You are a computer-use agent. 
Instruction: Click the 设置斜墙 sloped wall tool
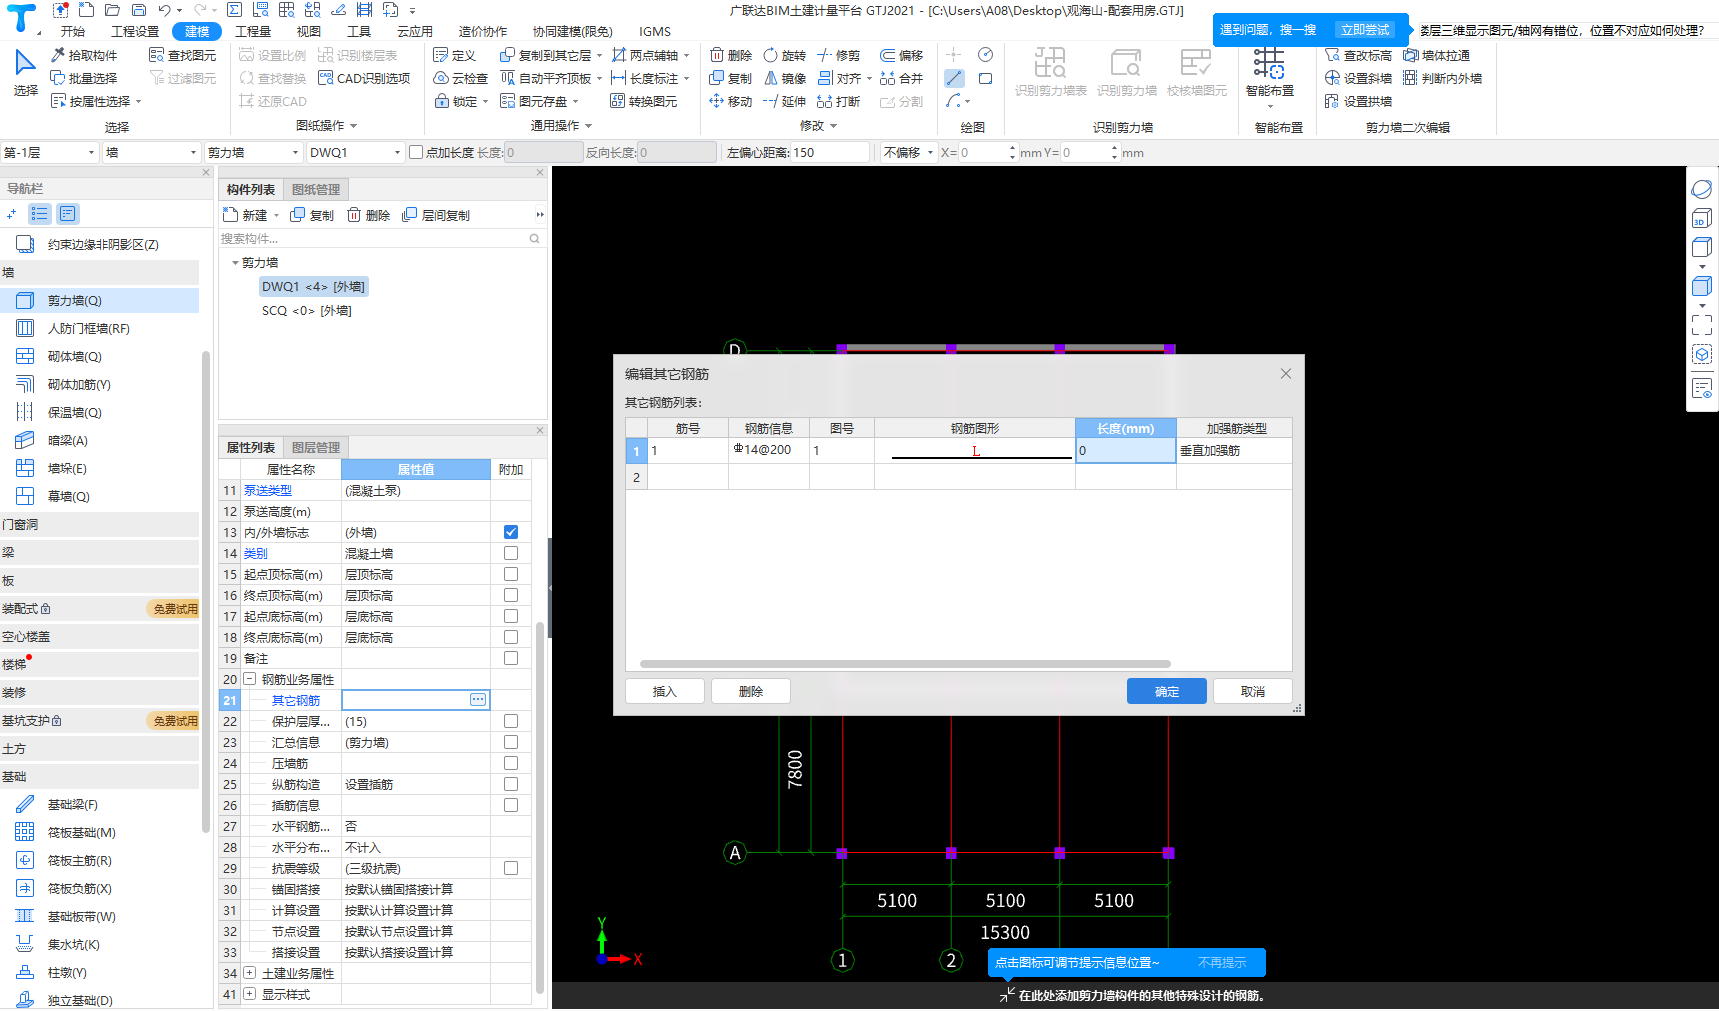pyautogui.click(x=1358, y=78)
